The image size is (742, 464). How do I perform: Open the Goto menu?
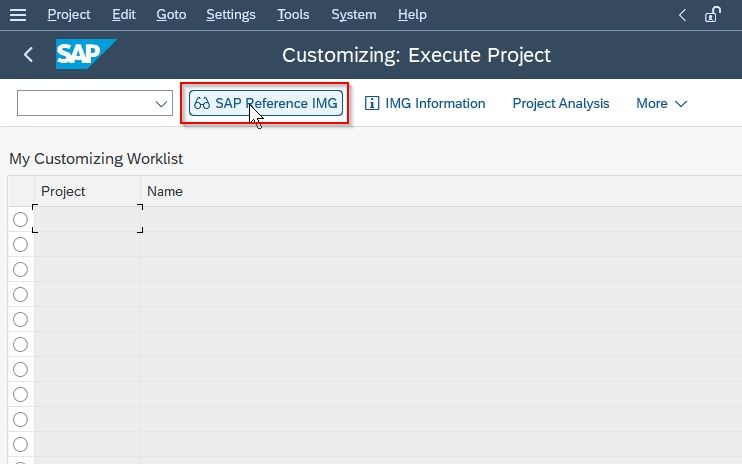click(x=171, y=15)
